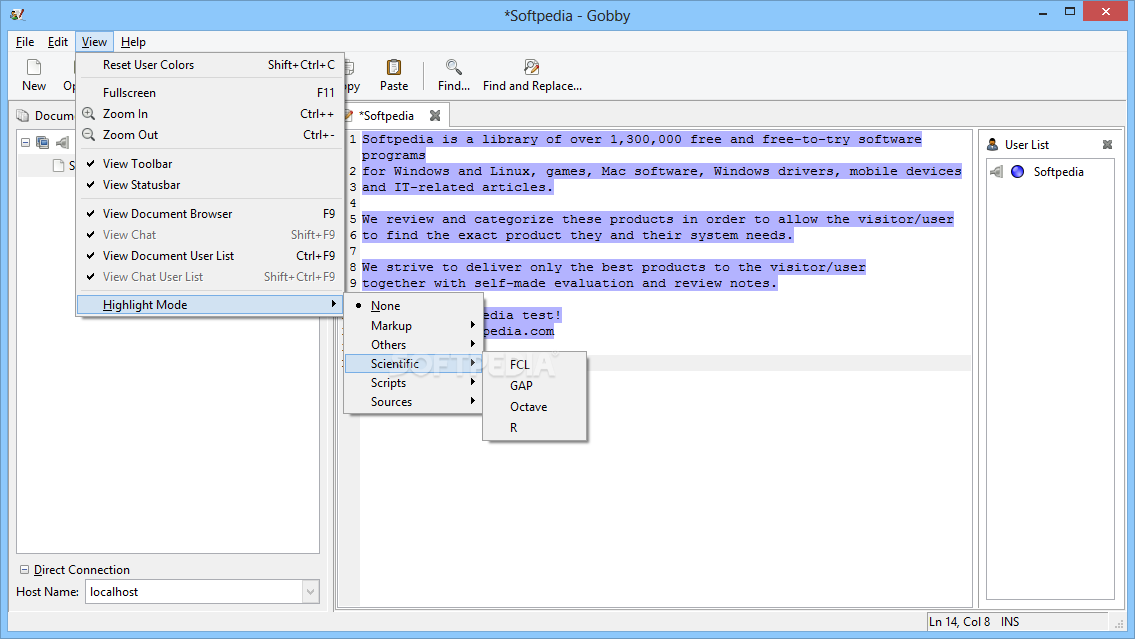This screenshot has height=639, width=1135.
Task: Click in the Host Name input field
Action: click(x=194, y=592)
